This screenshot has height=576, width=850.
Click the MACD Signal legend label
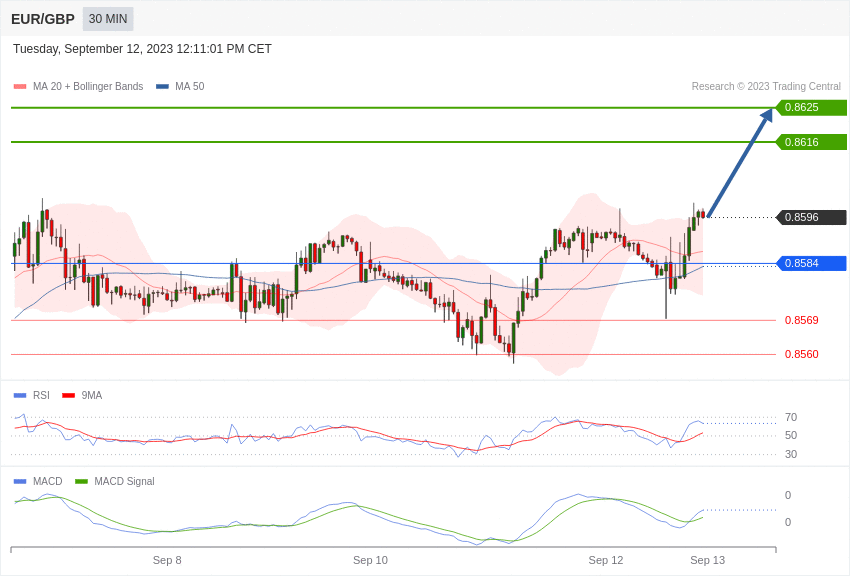pos(124,481)
